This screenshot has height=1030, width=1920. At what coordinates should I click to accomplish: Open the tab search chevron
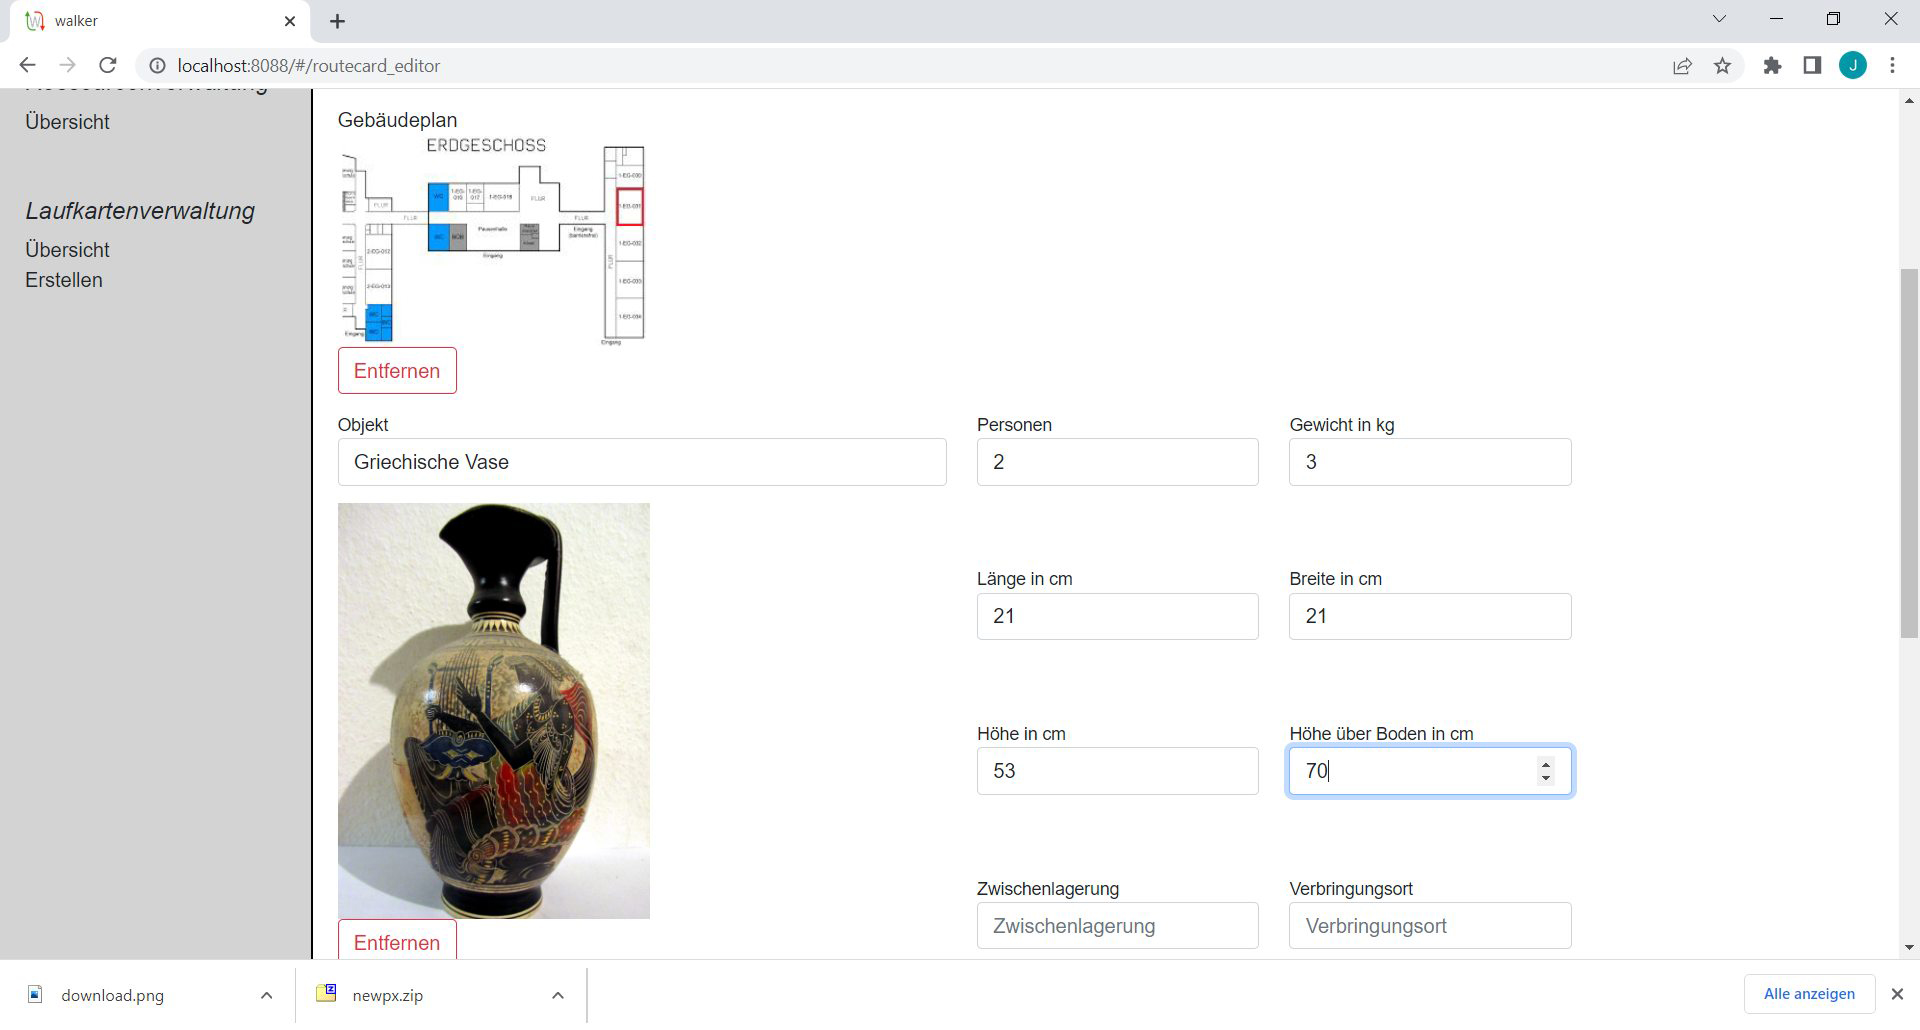(x=1719, y=19)
